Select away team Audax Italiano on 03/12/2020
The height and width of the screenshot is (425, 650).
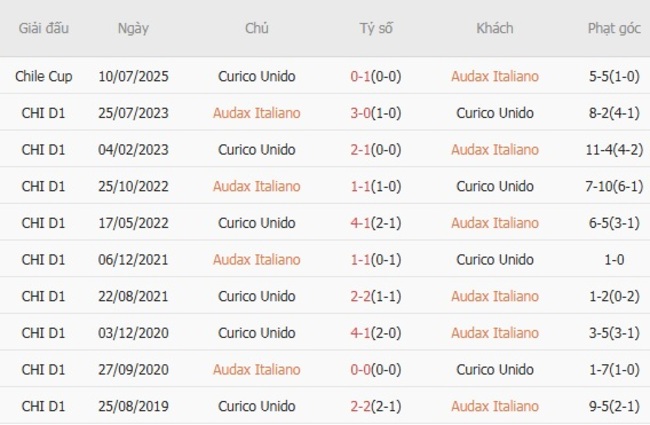(494, 333)
